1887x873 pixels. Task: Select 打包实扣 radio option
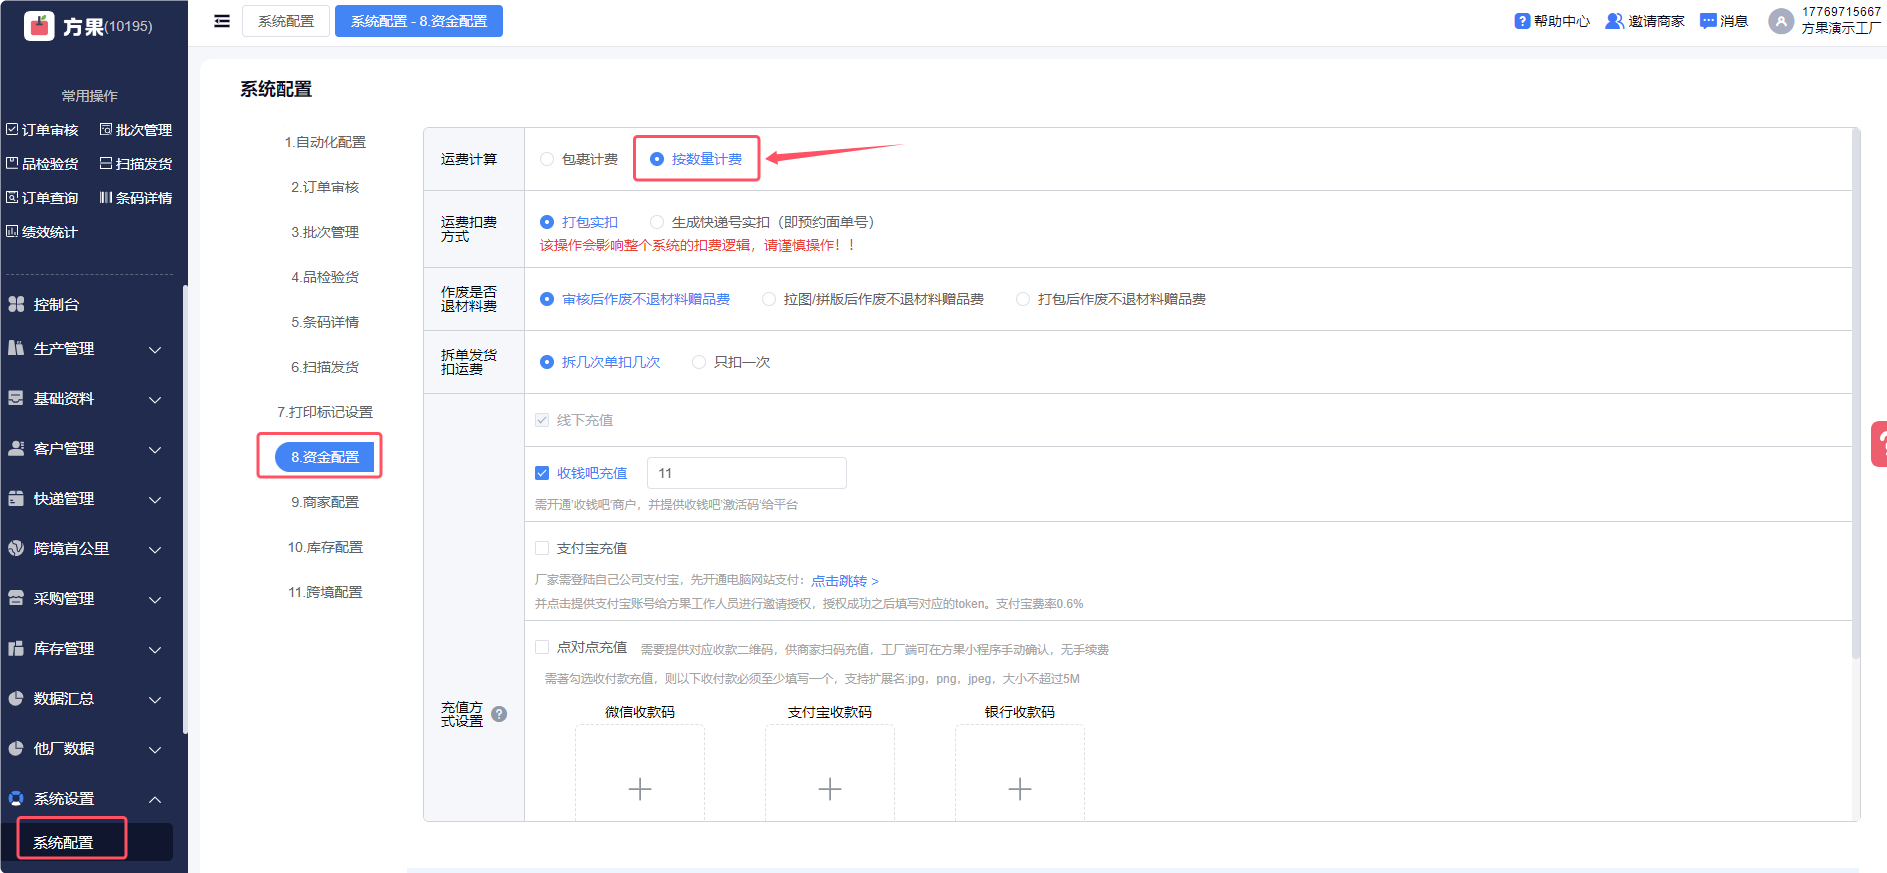(547, 222)
